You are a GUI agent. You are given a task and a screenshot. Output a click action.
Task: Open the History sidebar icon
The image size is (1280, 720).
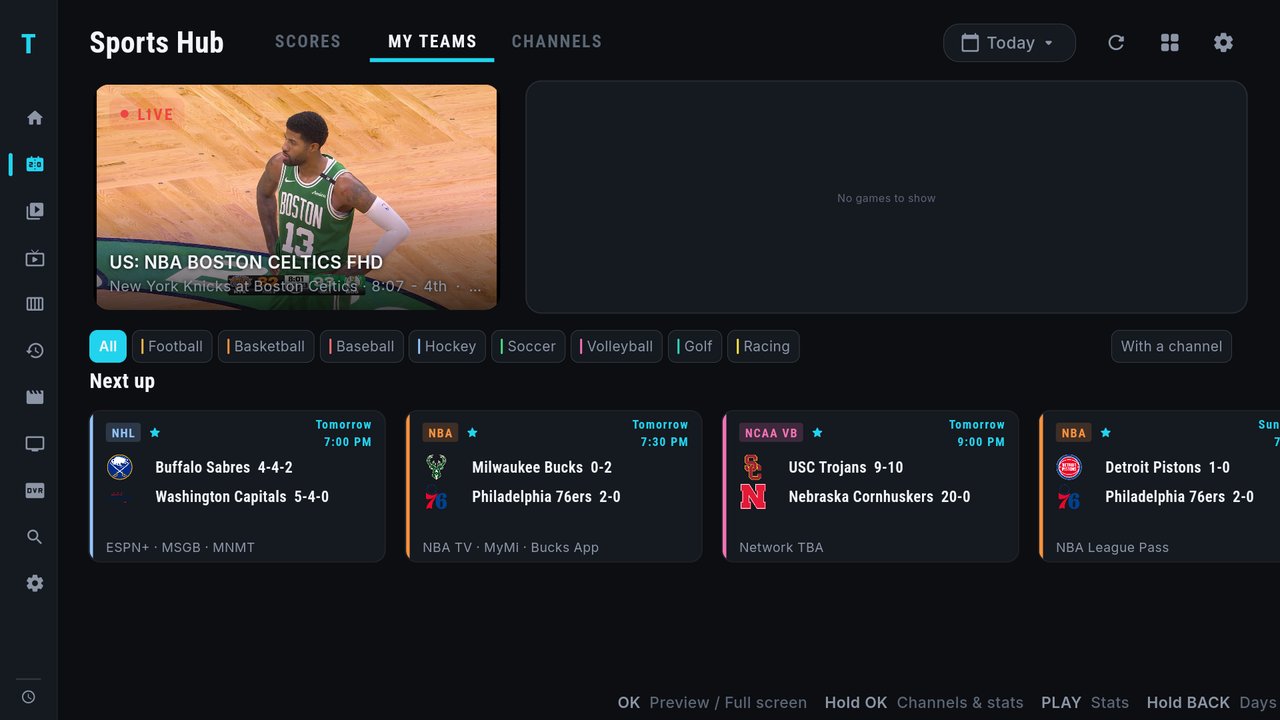(35, 351)
